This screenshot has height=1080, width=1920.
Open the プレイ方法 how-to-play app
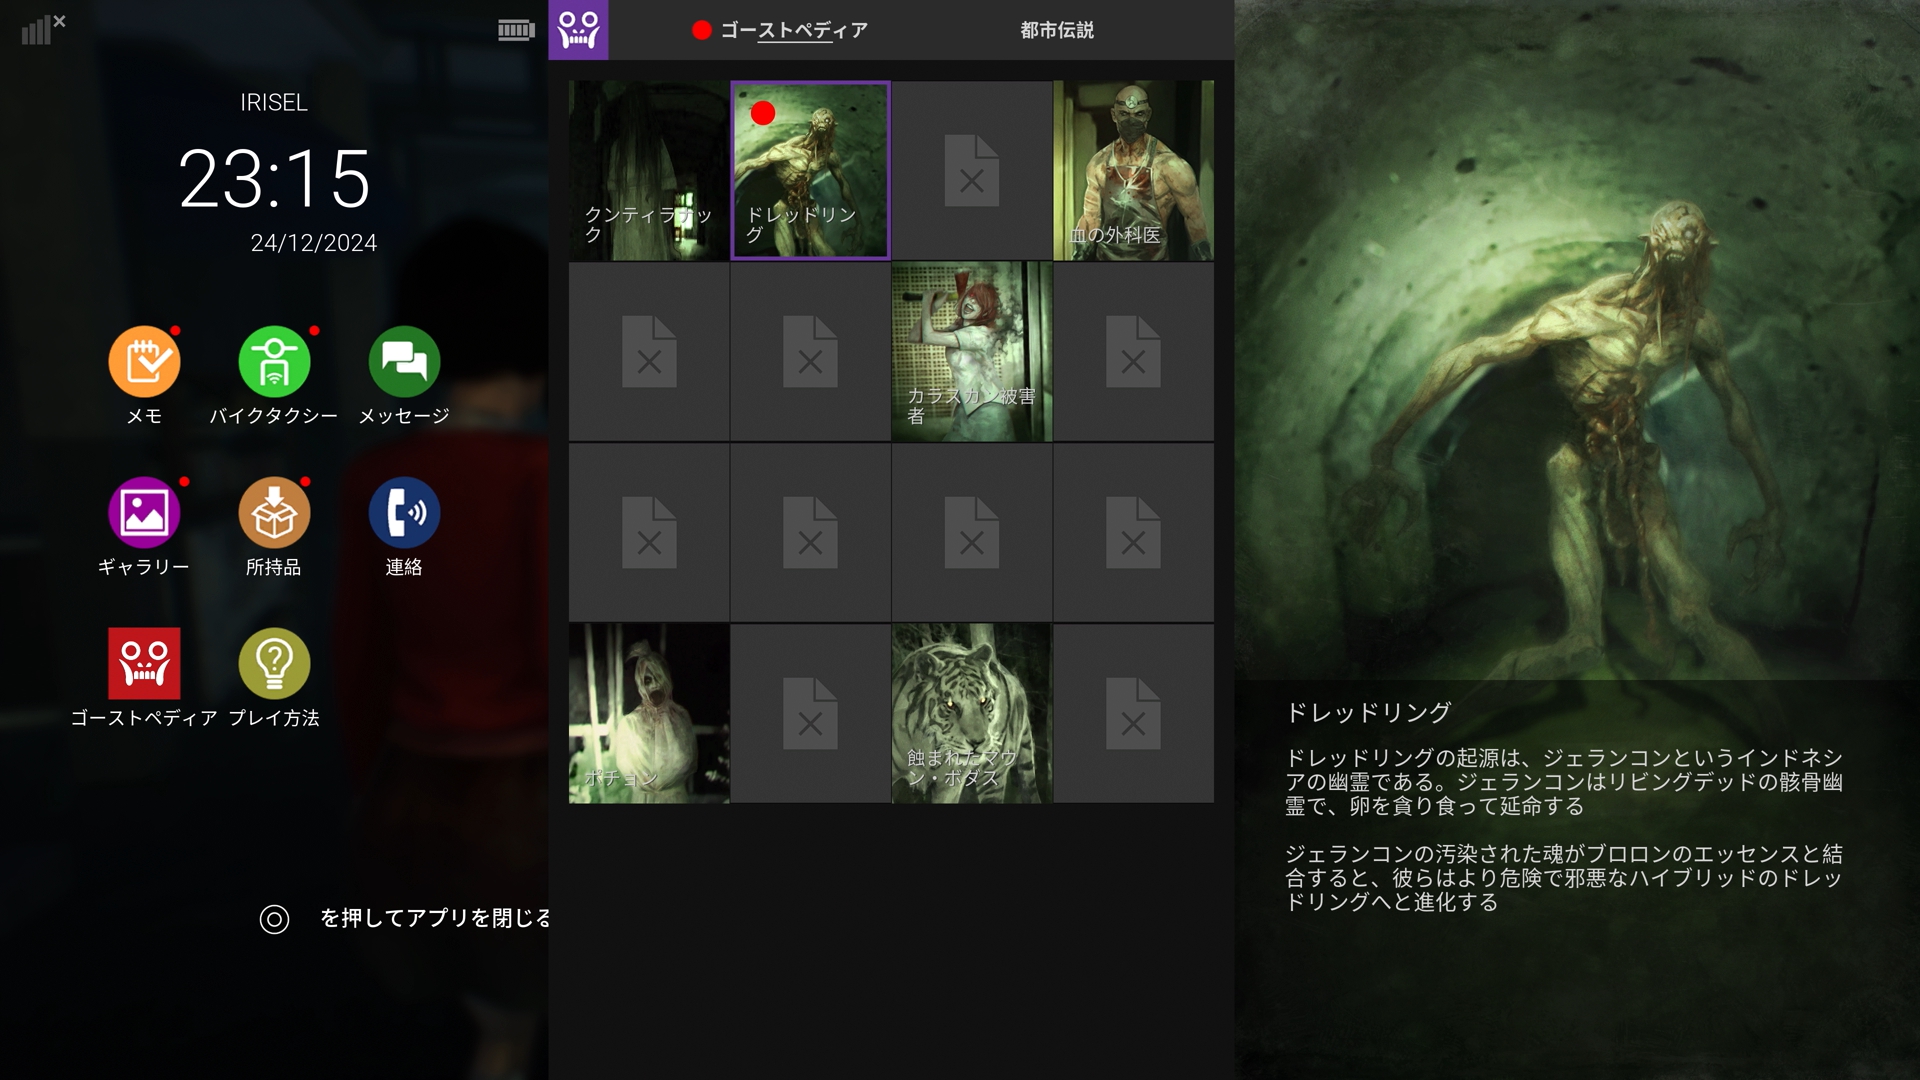(274, 664)
